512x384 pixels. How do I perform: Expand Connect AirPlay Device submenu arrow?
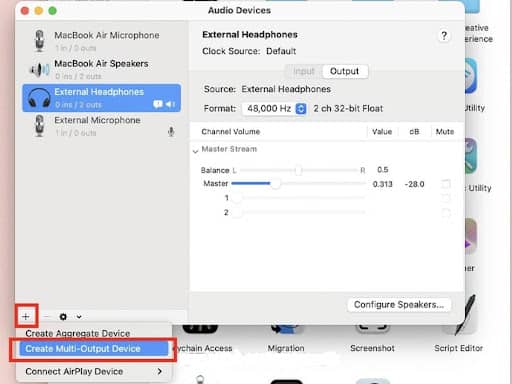coord(160,371)
